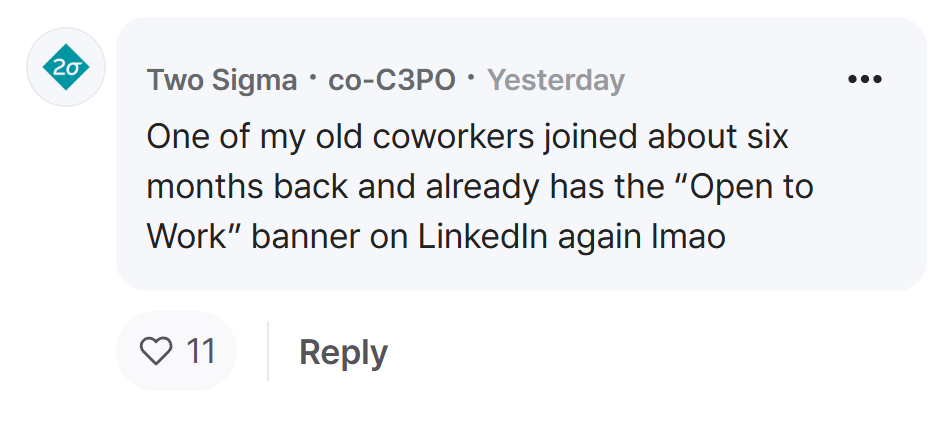
Task: Click the like count number 11
Action: [201, 351]
